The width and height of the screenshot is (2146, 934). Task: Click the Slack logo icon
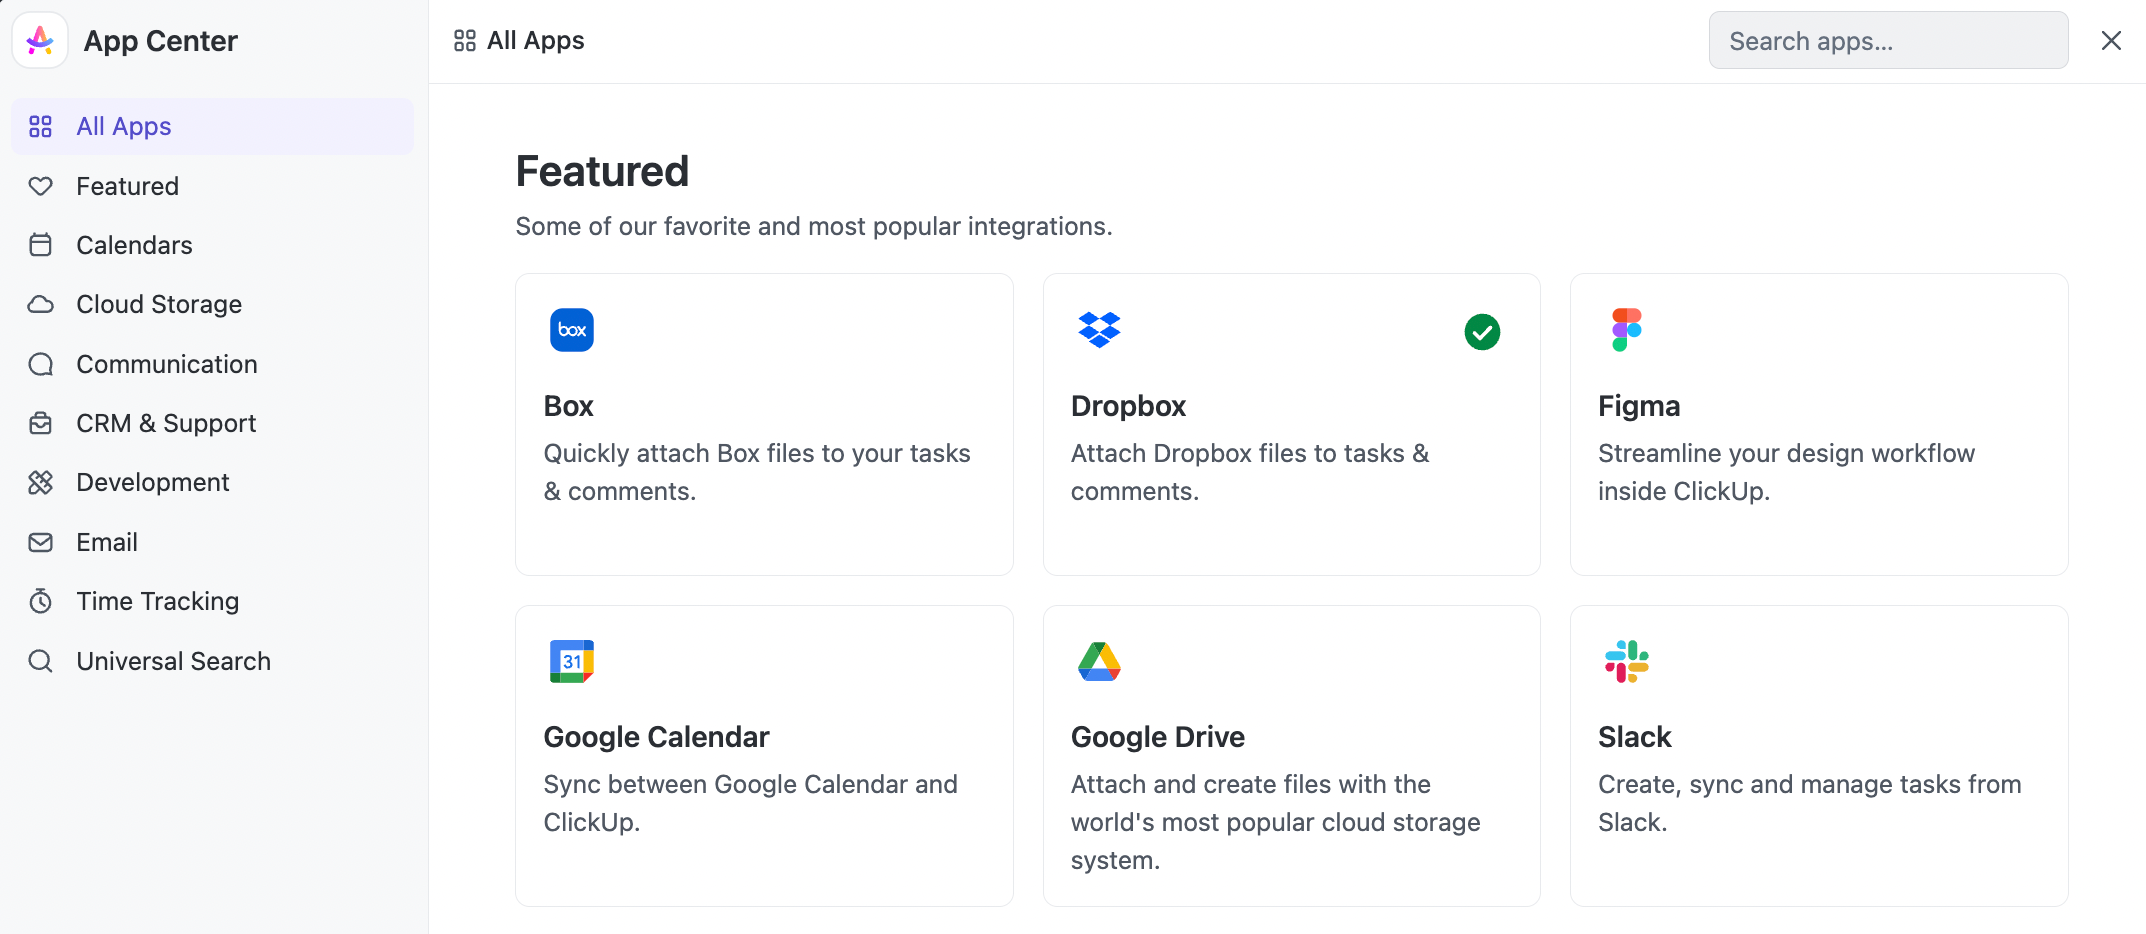pos(1626,661)
